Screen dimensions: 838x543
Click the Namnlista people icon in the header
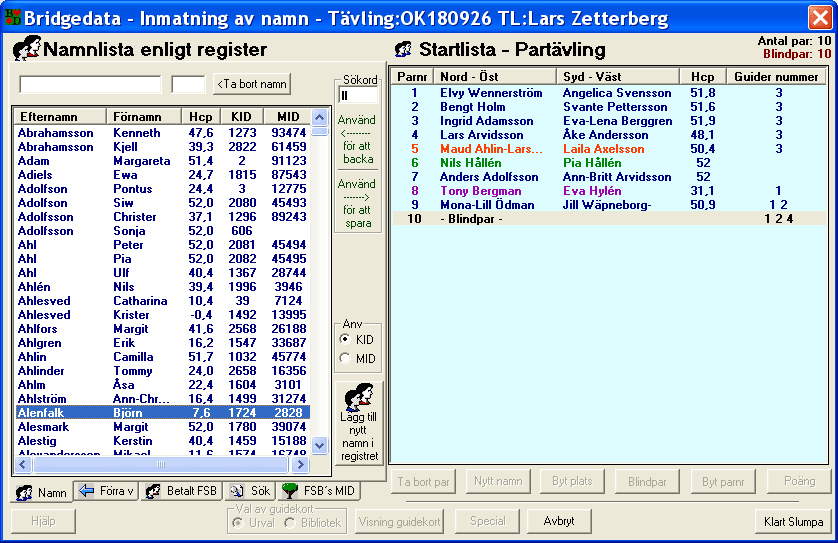26,49
